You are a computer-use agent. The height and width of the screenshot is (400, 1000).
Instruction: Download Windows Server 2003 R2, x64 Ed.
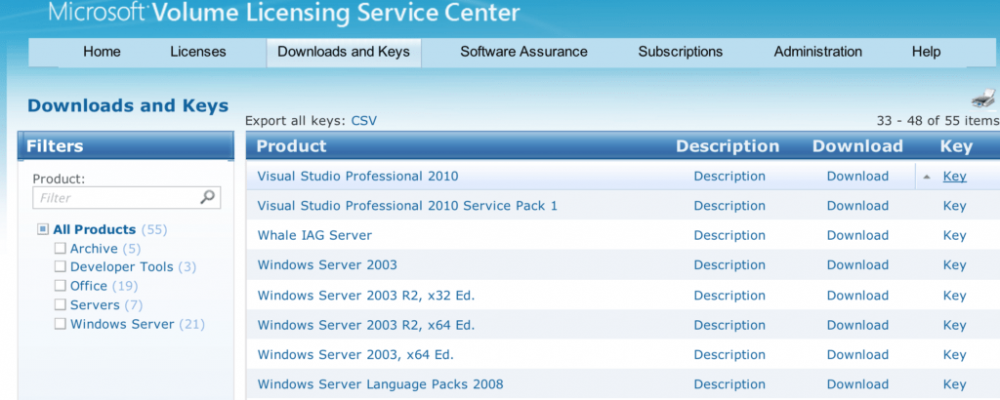click(x=858, y=325)
